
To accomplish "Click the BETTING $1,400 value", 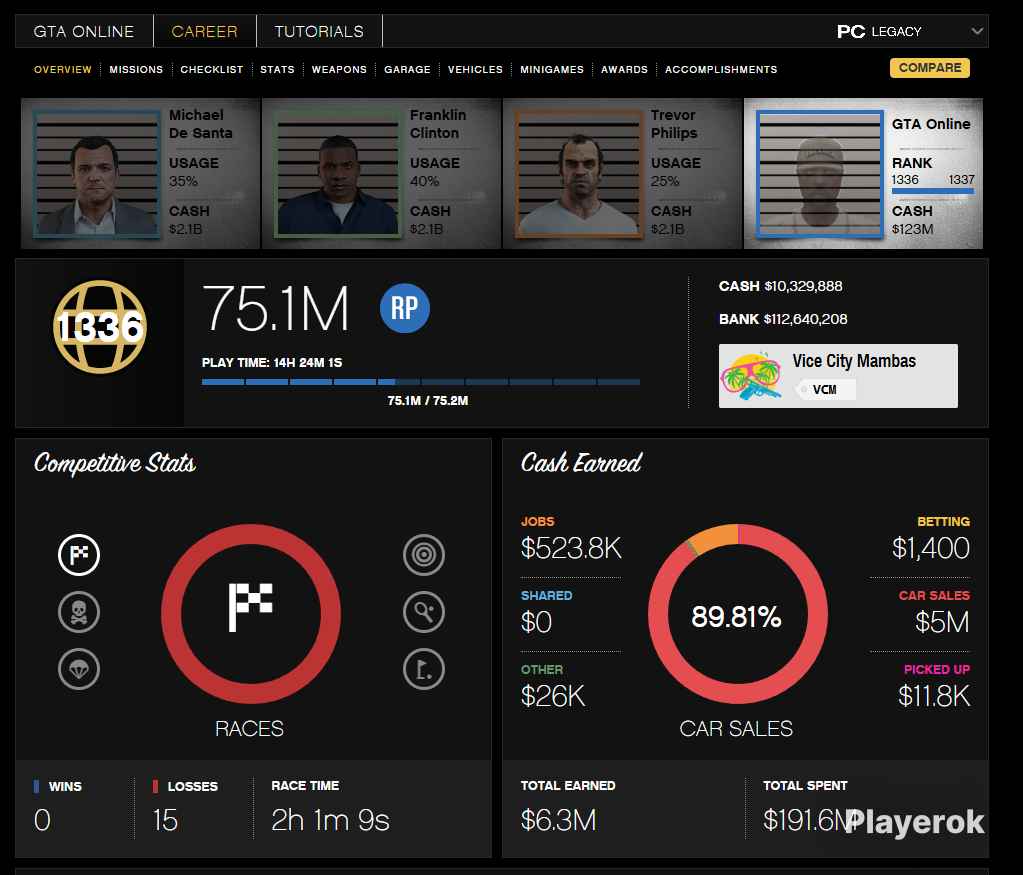I will point(930,548).
